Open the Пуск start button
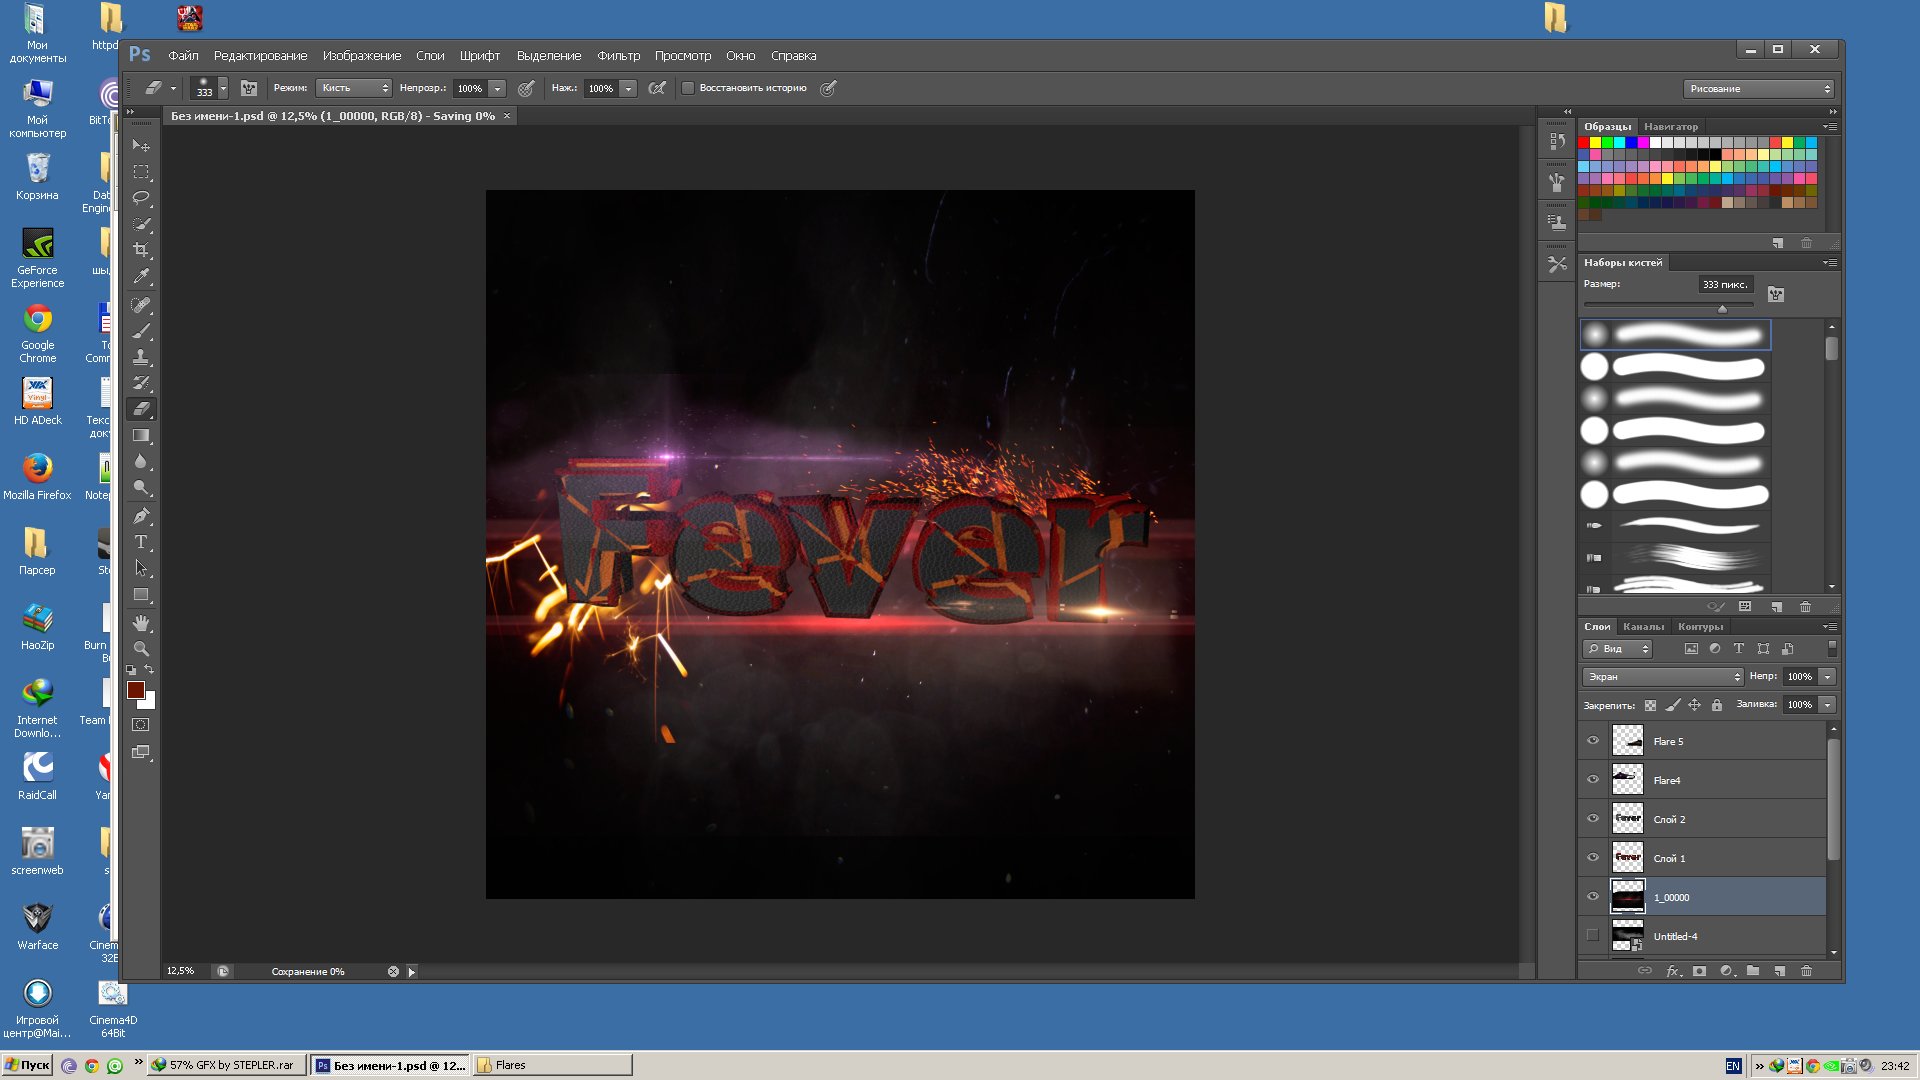The height and width of the screenshot is (1080, 1920). coord(27,1065)
